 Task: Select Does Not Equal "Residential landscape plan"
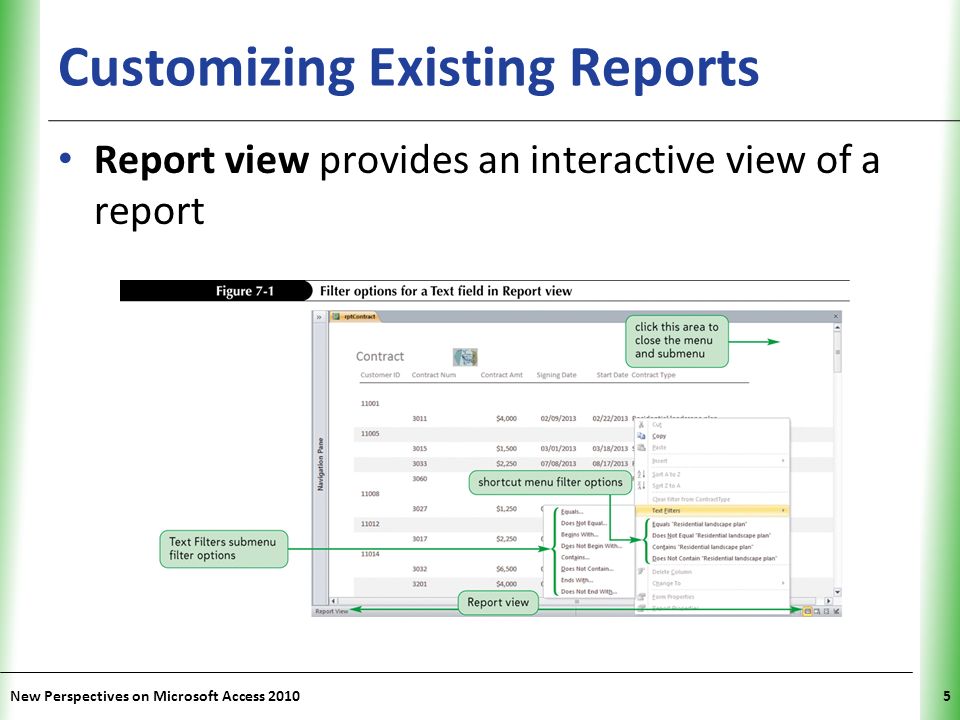tap(711, 536)
